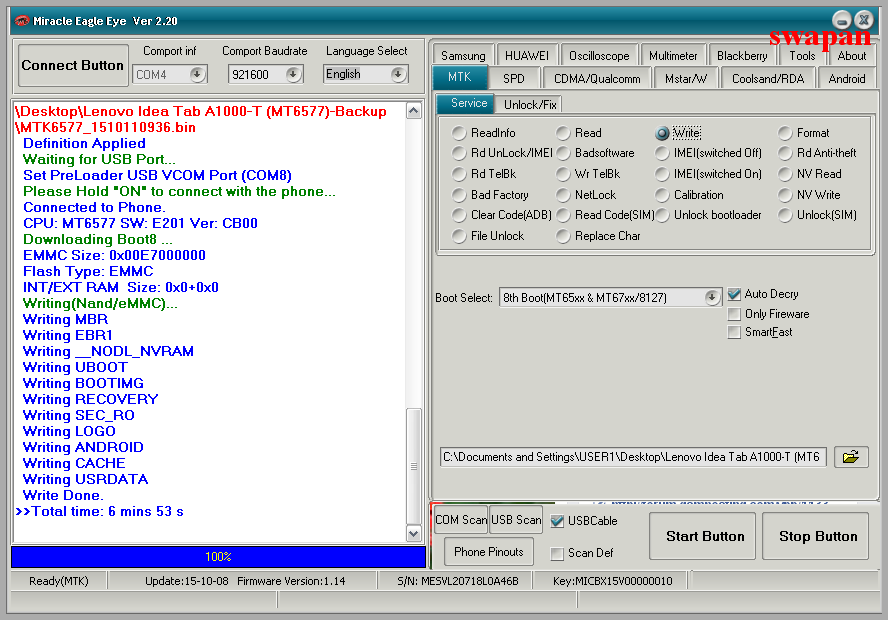
Task: Open the Unlock/Fix sub-tab
Action: (x=530, y=105)
